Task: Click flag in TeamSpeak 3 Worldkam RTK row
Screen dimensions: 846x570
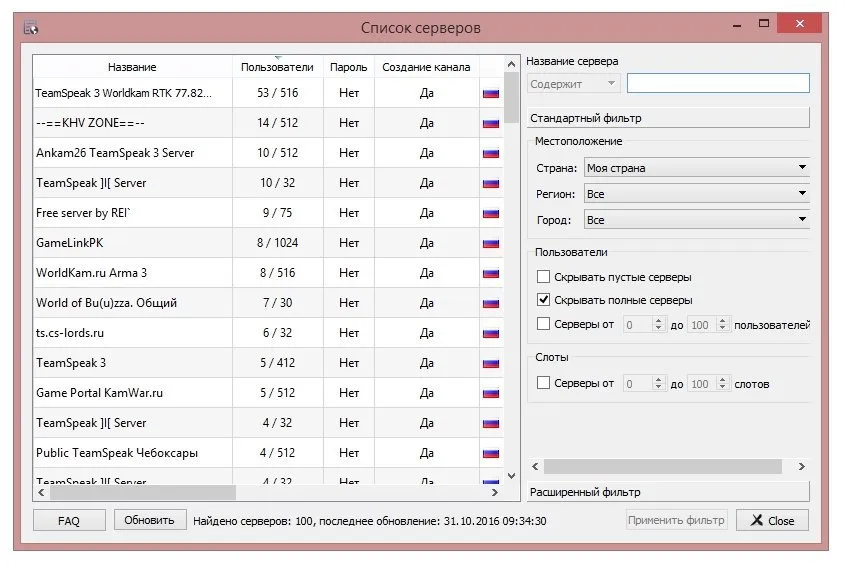Action: coord(490,93)
